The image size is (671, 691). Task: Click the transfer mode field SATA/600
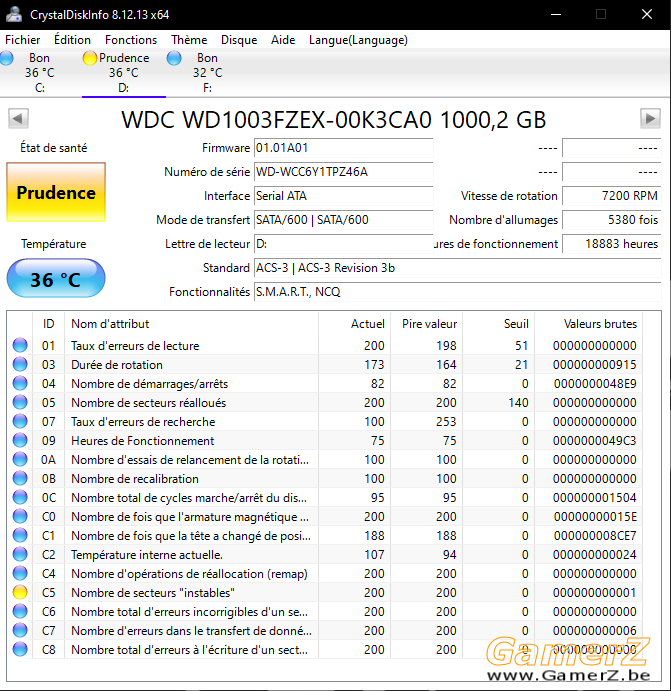pyautogui.click(x=344, y=220)
